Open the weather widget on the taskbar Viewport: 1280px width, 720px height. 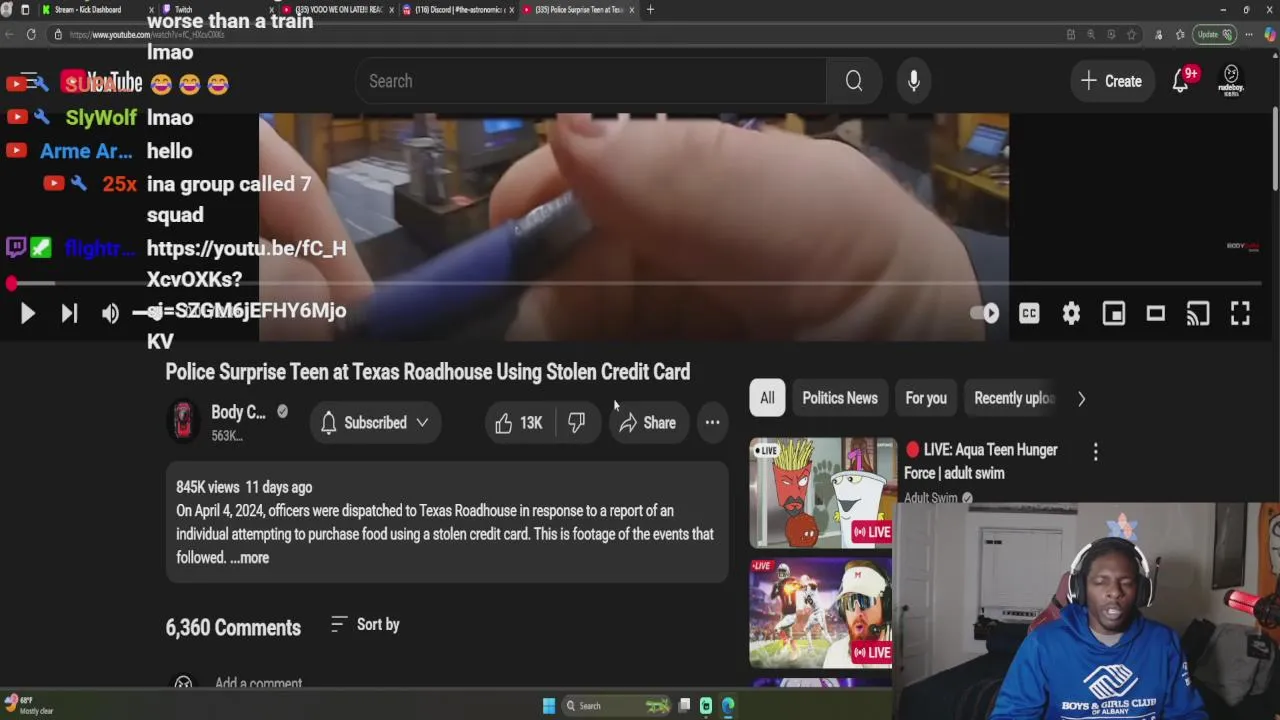[28, 706]
